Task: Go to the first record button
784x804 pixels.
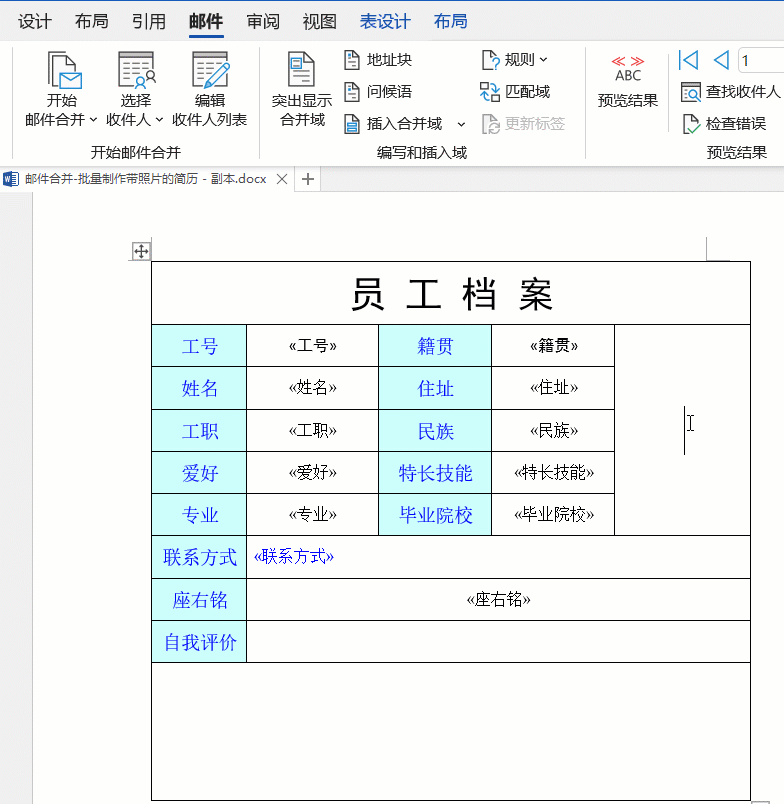Action: coord(688,60)
